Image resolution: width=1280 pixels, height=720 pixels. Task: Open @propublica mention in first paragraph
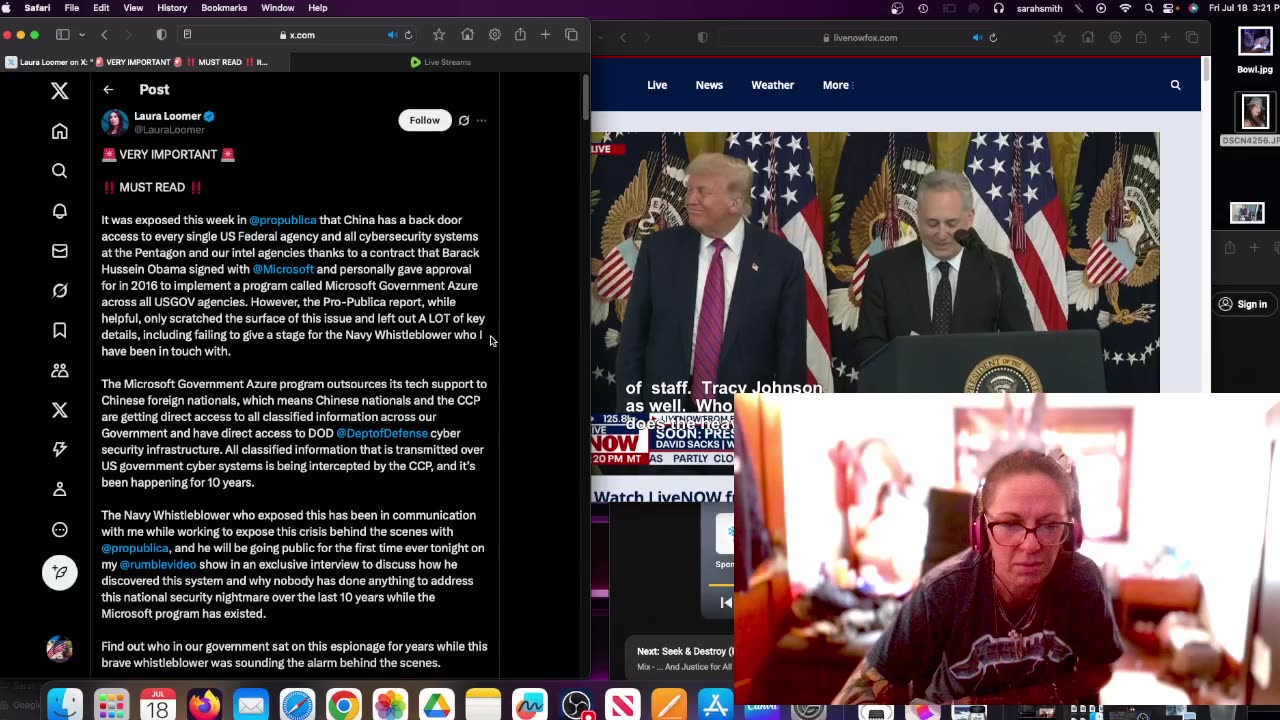tap(283, 220)
